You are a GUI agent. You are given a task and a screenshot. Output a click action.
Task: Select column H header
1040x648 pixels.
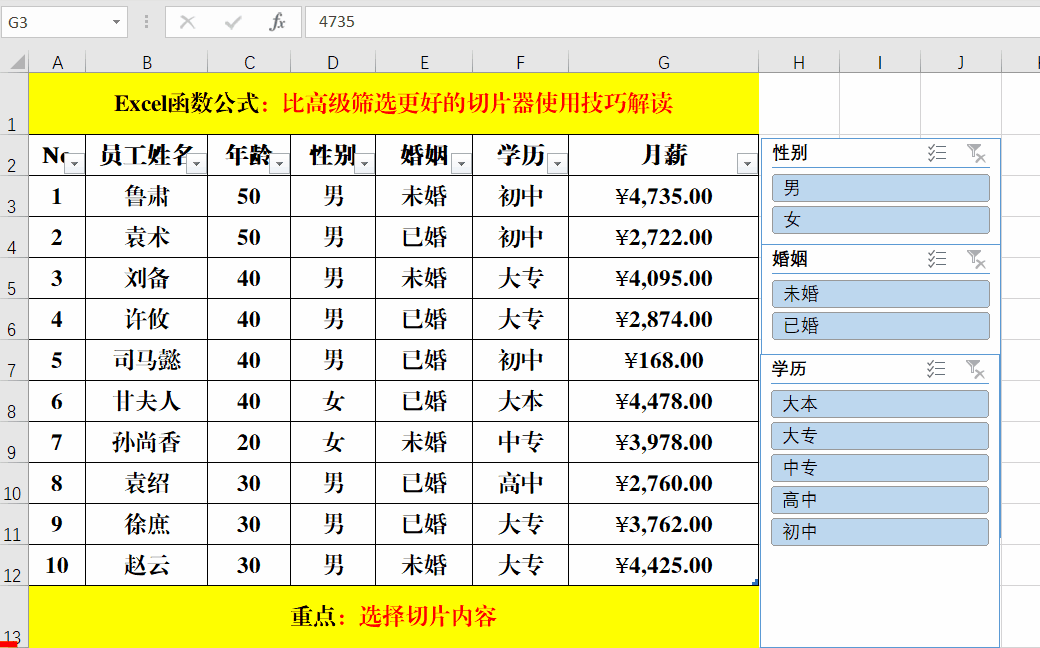click(x=799, y=62)
